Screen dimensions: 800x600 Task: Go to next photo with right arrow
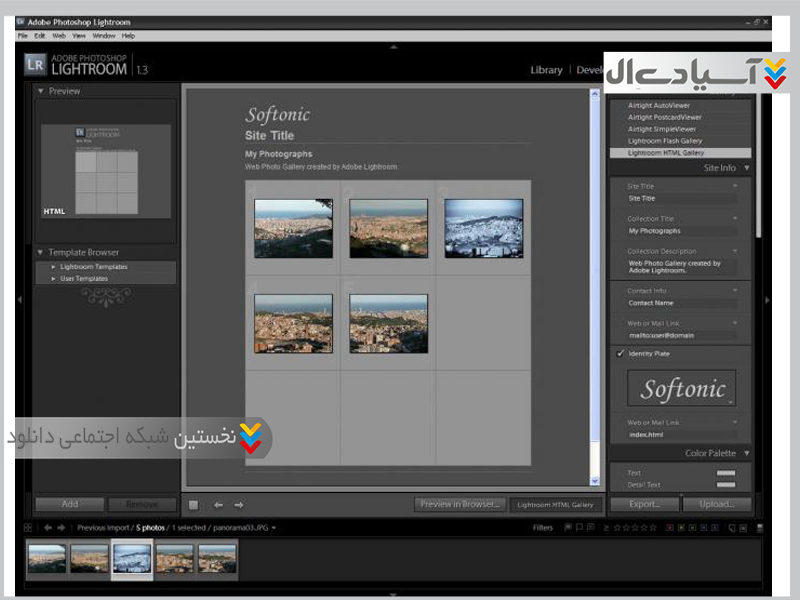(x=239, y=505)
